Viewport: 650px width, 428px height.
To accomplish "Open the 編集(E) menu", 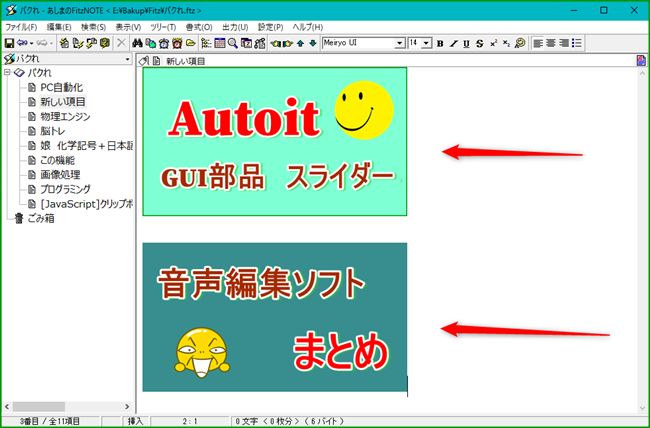I will click(59, 27).
